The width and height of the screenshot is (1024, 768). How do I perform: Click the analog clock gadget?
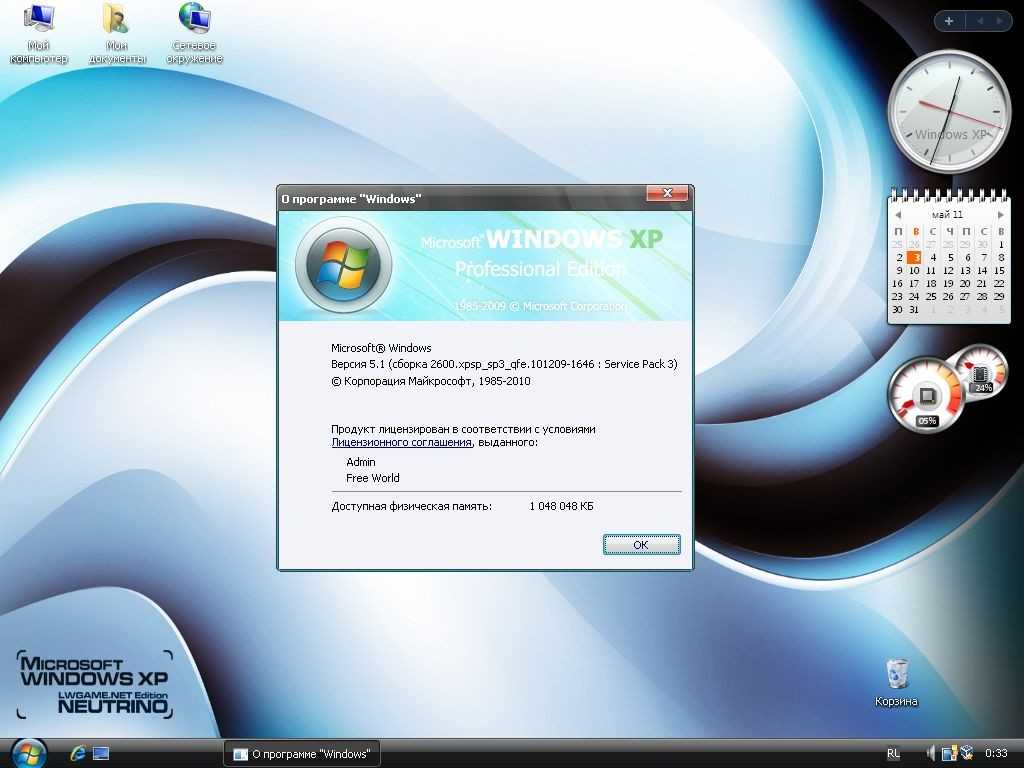[x=950, y=112]
